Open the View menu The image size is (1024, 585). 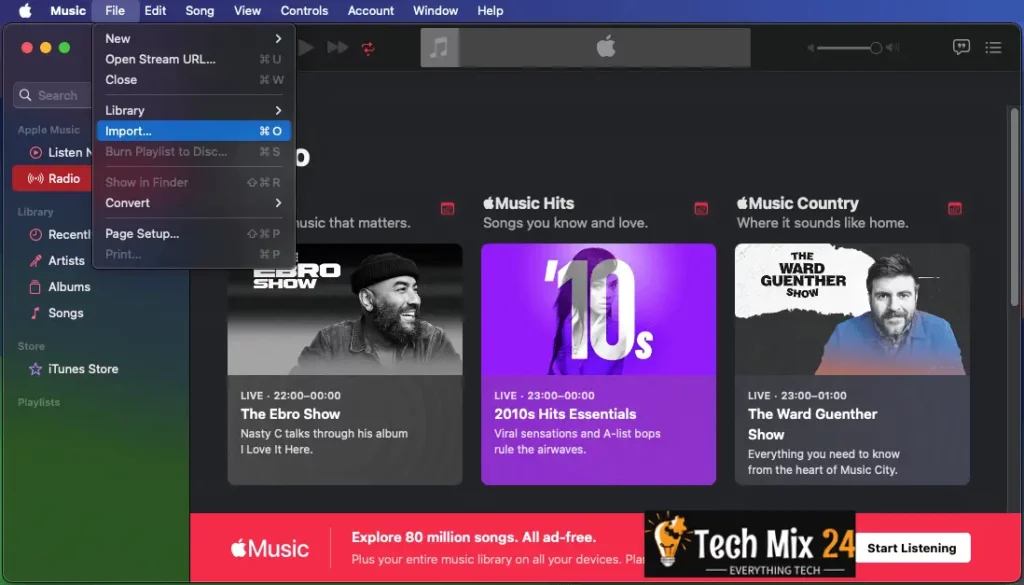click(x=248, y=10)
